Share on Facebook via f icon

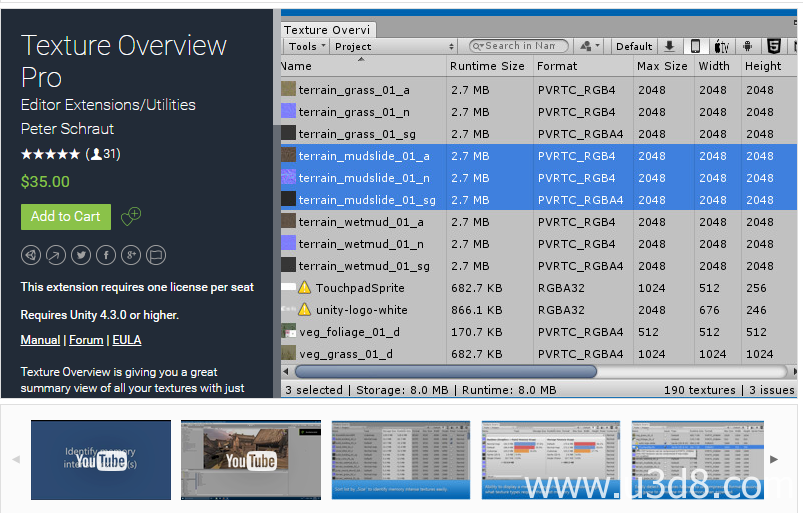[106, 255]
